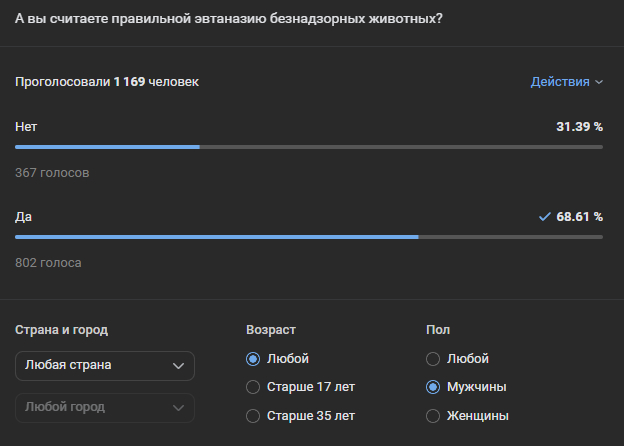
Task: Choose the Женщины gender filter
Action: 433,416
